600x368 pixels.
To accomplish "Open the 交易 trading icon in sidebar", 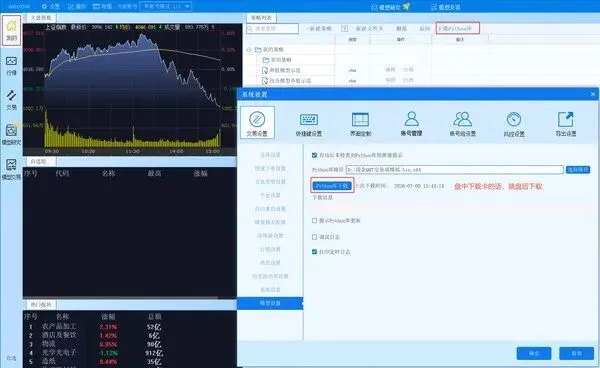I will coord(11,99).
